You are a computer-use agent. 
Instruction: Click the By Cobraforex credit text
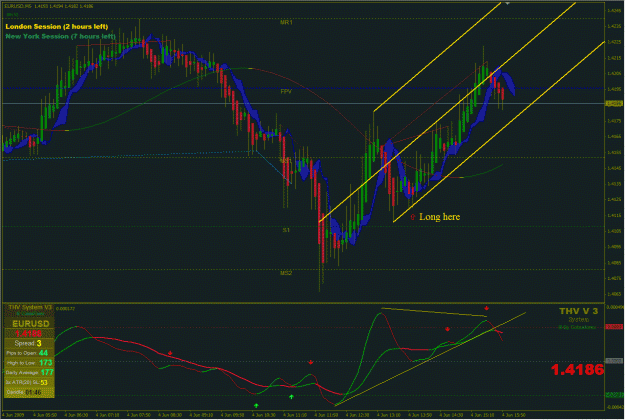pos(578,327)
